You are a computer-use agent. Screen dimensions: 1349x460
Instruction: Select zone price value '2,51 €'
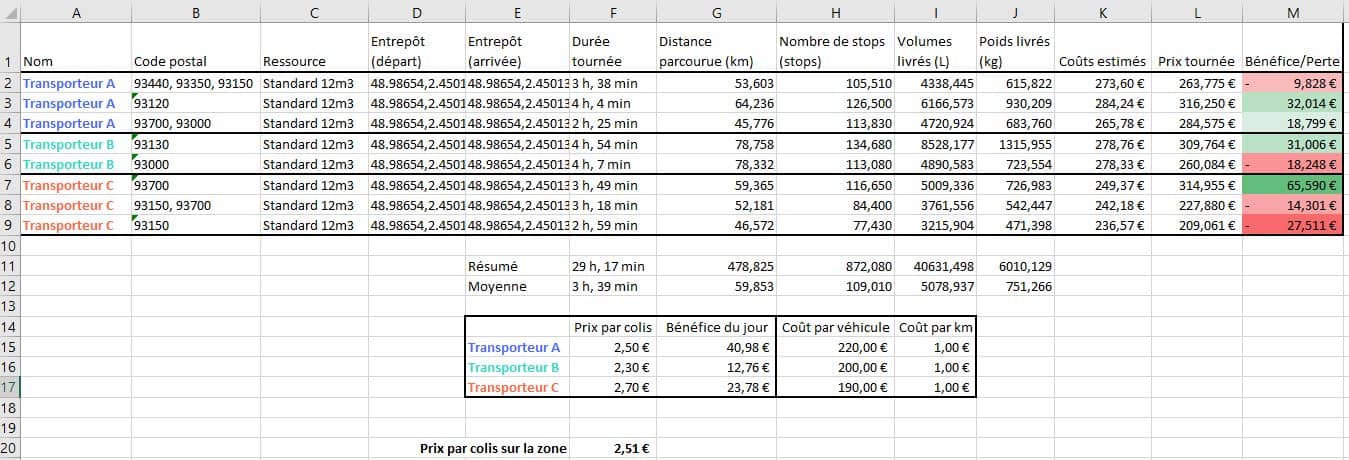point(612,448)
